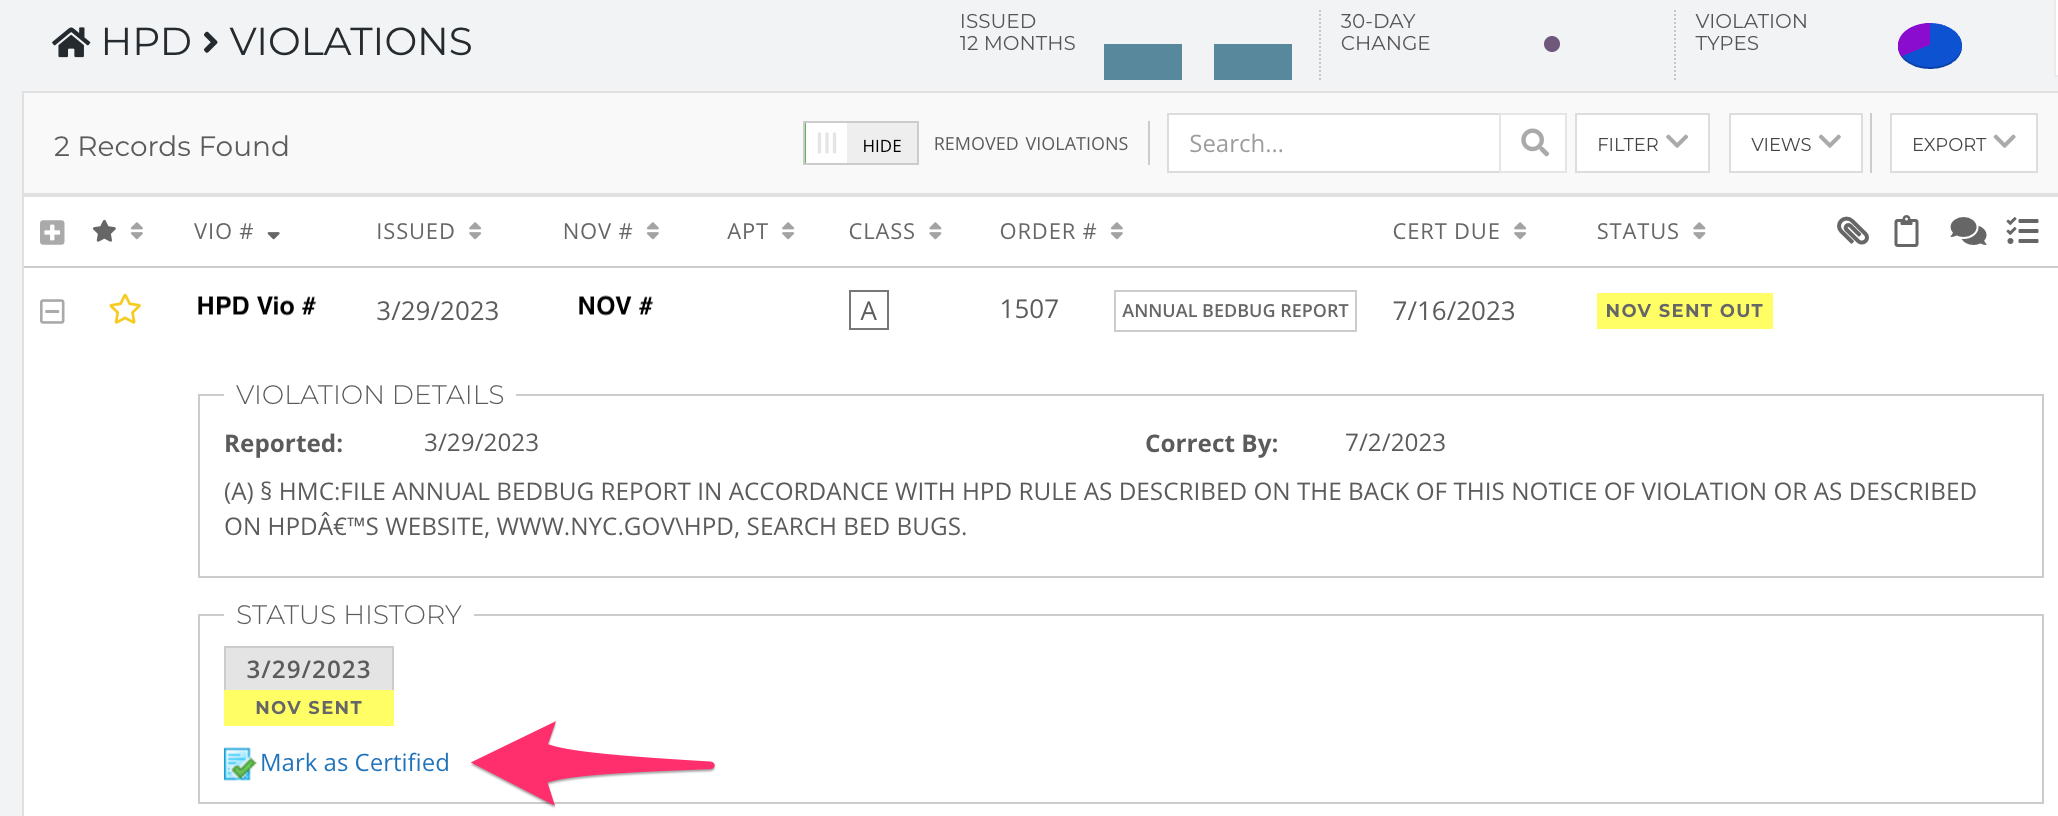Click the class A badge

(869, 310)
